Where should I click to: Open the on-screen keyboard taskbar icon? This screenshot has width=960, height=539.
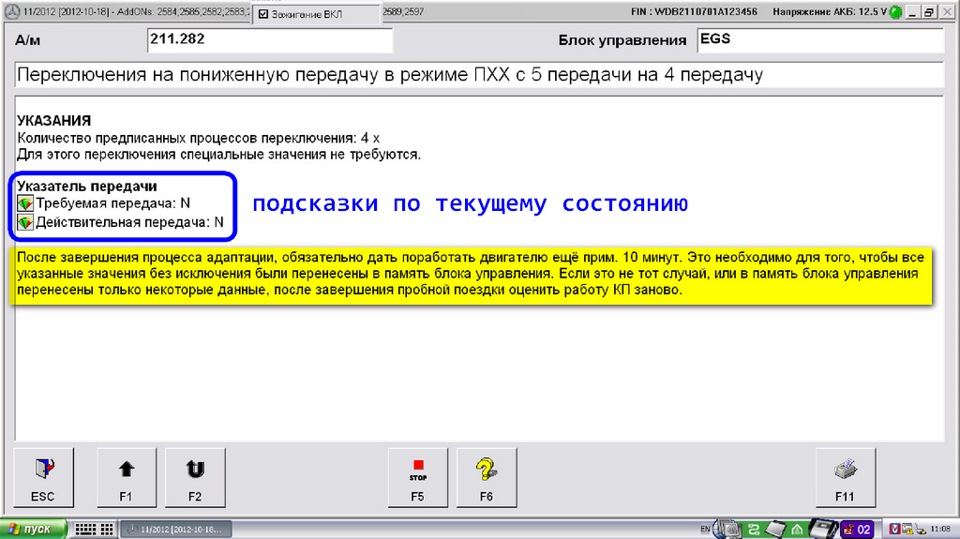[85, 529]
